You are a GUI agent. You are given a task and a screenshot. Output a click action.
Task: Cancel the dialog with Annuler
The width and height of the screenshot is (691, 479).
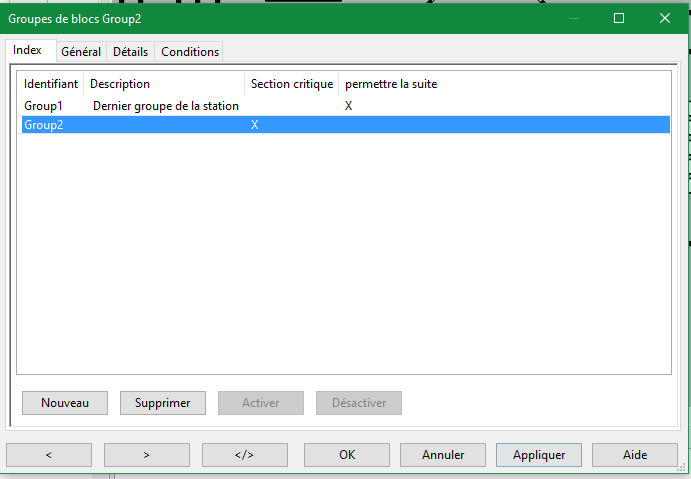(443, 454)
